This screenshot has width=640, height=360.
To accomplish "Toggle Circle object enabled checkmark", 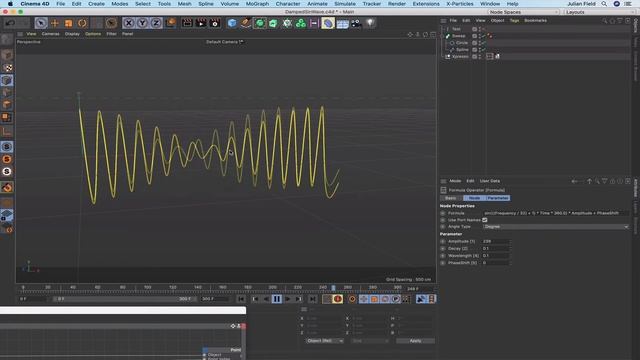I will (484, 43).
